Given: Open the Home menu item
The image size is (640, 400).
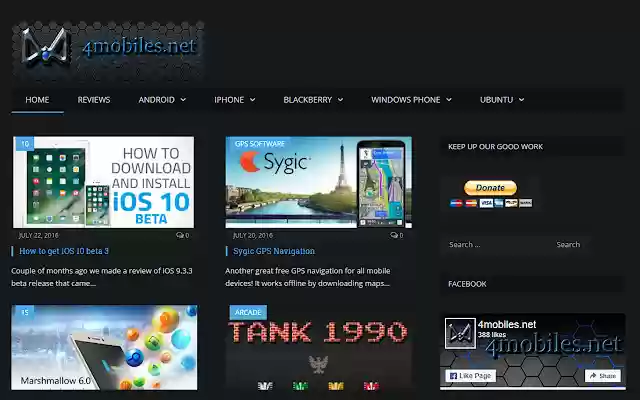Looking at the screenshot, I should tap(37, 100).
